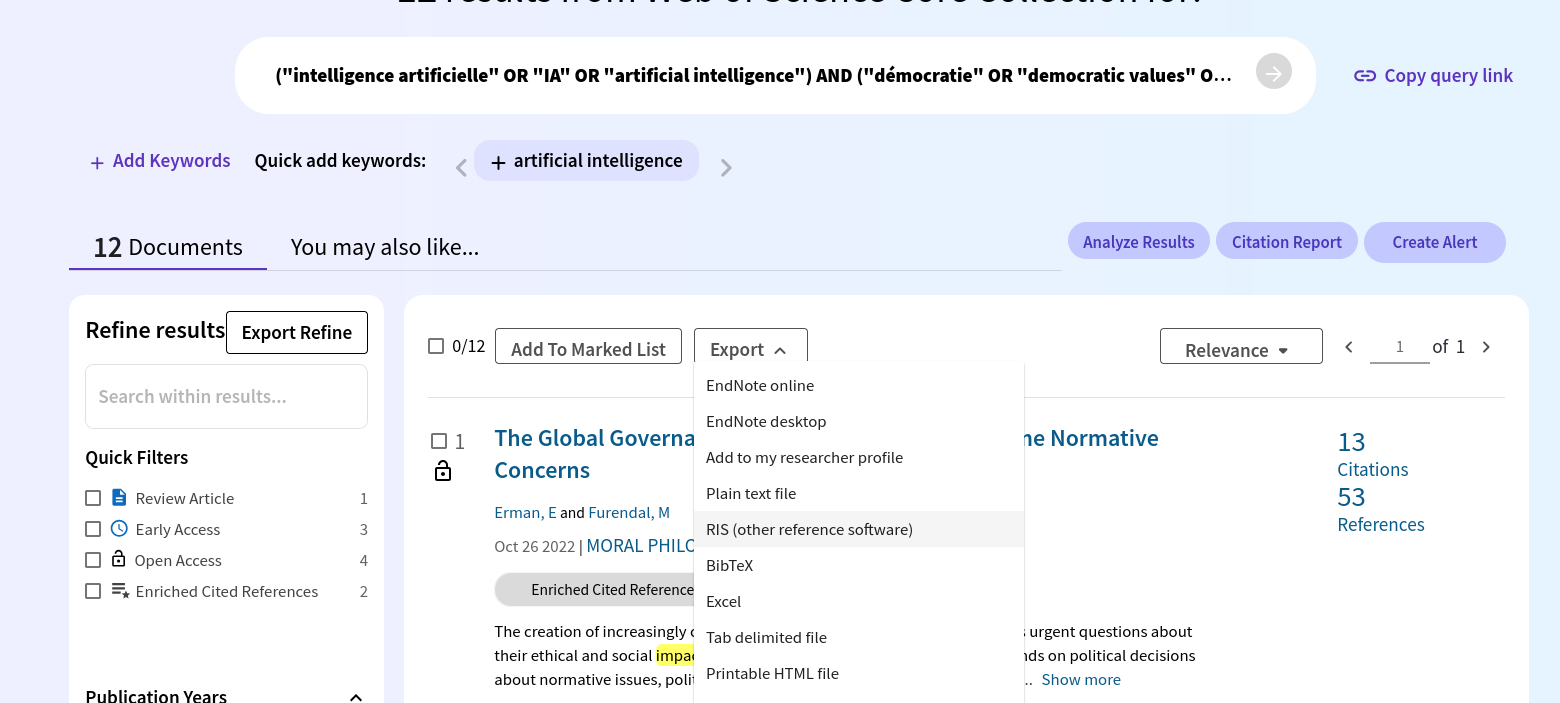Open the Relevance sort dropdown

[1240, 349]
